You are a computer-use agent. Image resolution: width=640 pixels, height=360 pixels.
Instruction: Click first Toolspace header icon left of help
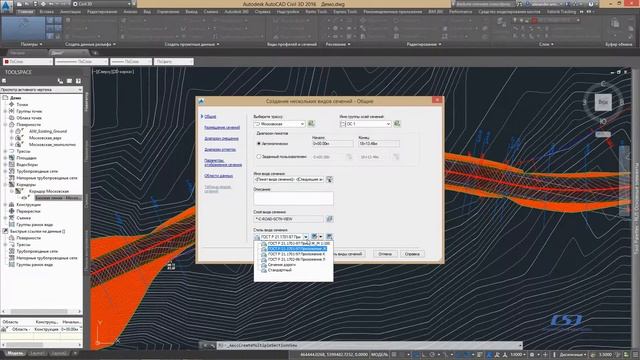click(60, 81)
